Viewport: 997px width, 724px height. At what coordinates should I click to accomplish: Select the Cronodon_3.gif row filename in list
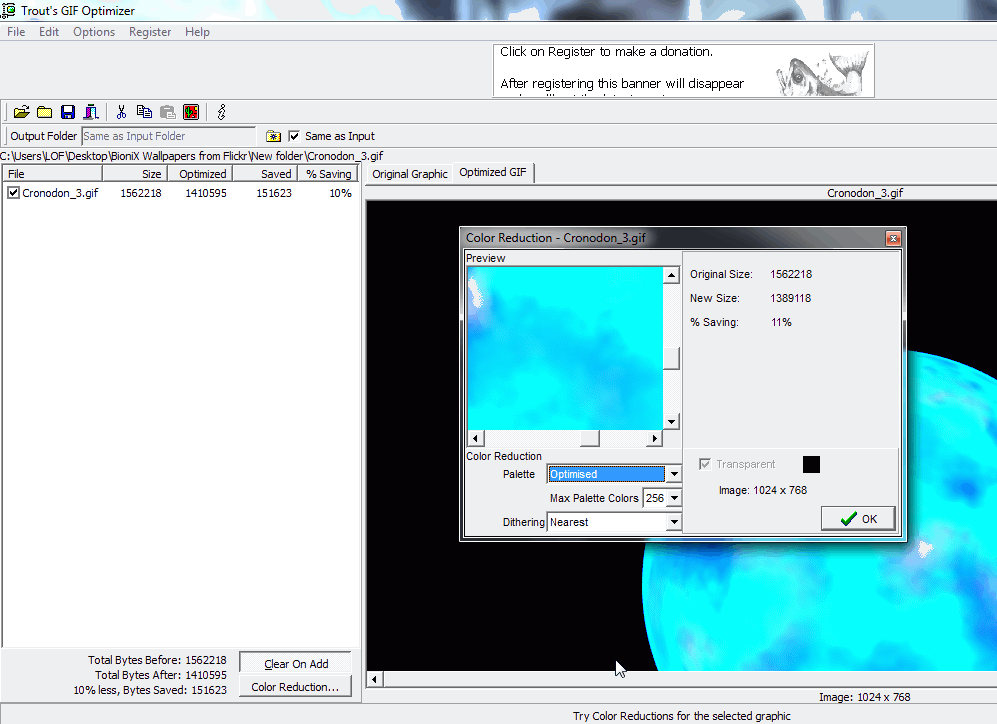click(x=60, y=193)
